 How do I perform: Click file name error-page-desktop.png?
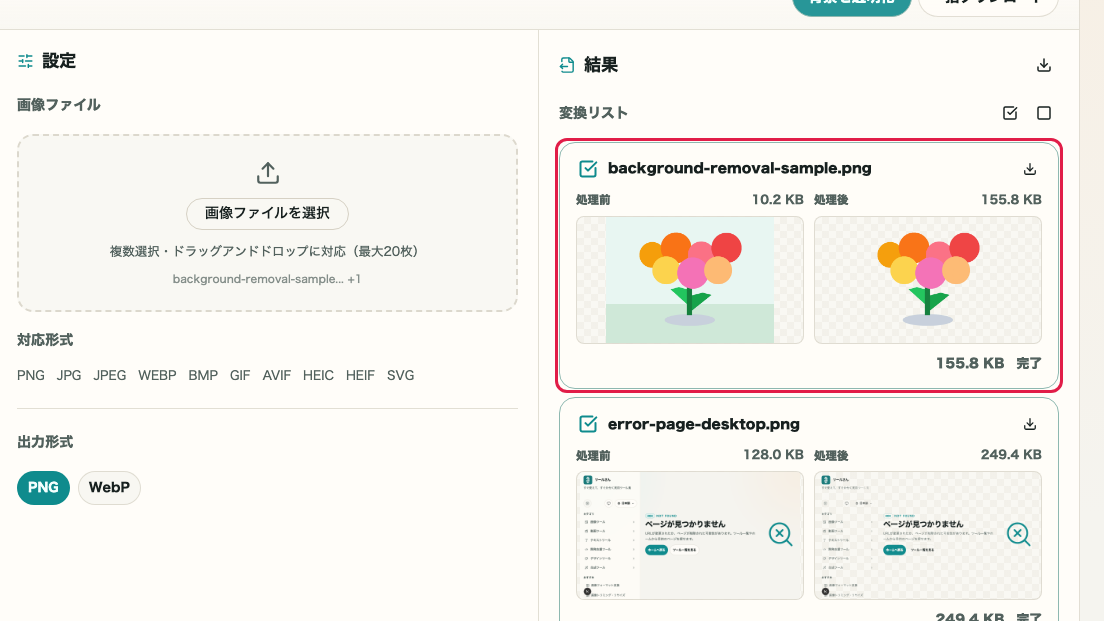[x=703, y=424]
